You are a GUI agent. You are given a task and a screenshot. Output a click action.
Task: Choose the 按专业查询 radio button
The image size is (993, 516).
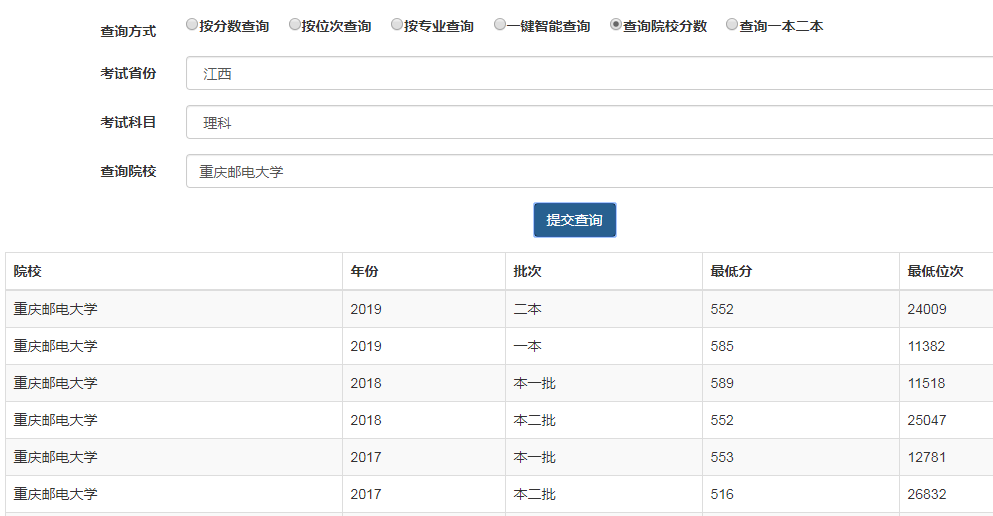(x=397, y=25)
